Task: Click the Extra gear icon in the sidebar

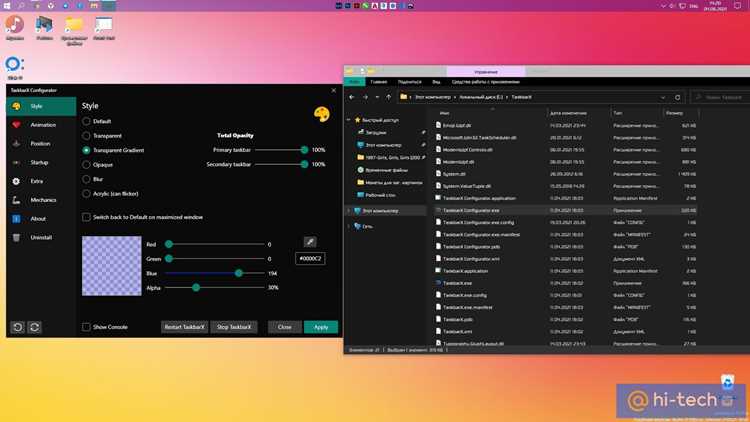Action: click(16, 181)
